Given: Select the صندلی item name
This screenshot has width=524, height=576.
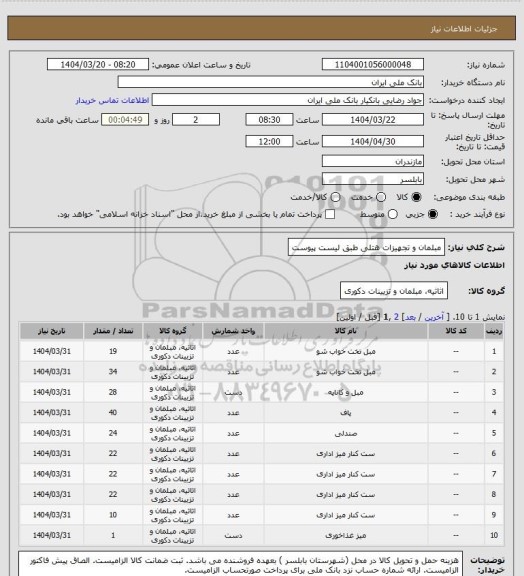Looking at the screenshot, I should (x=346, y=433).
